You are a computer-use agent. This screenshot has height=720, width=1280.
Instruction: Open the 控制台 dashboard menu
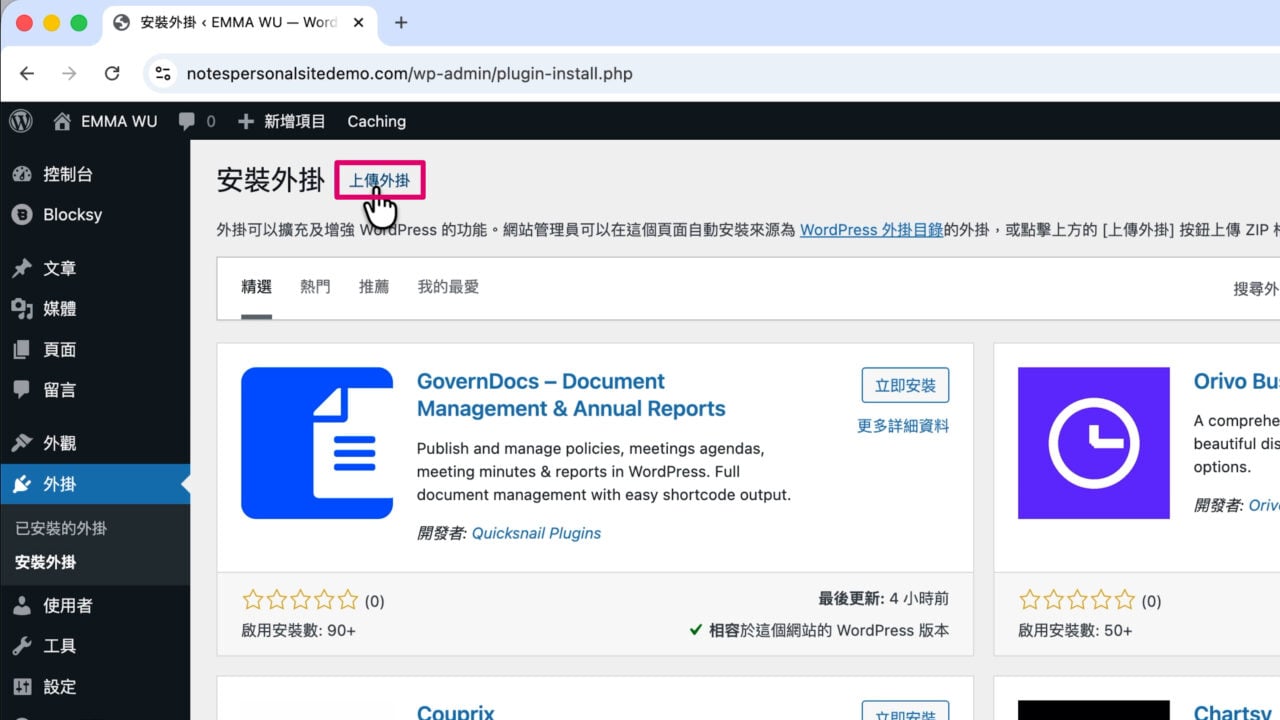coord(95,174)
